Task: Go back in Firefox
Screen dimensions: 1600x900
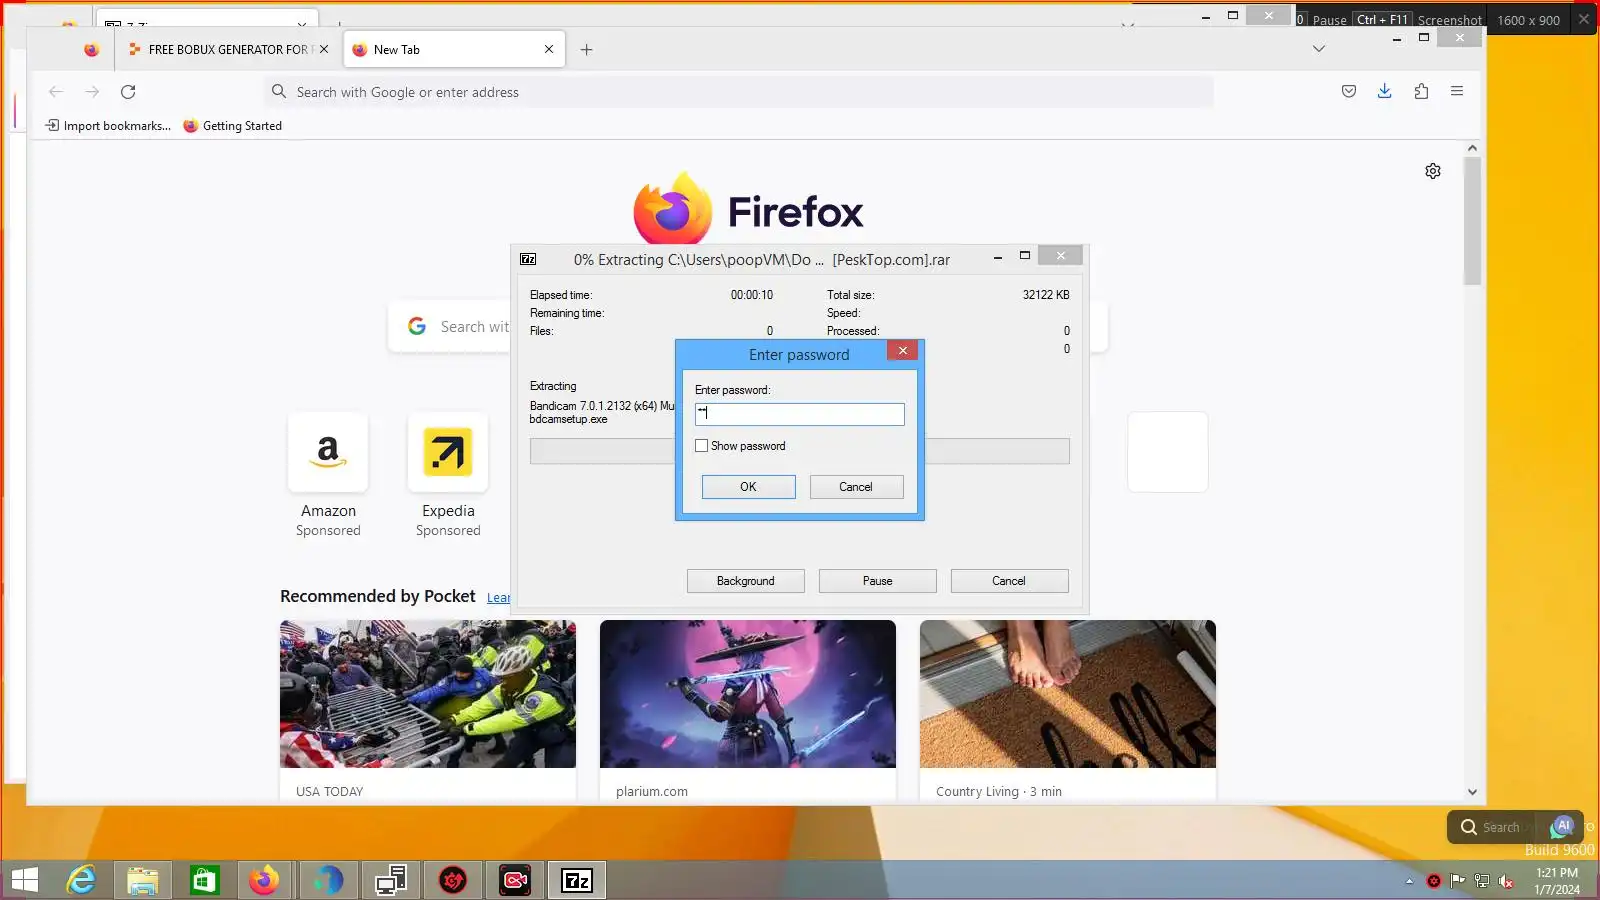Action: (56, 92)
